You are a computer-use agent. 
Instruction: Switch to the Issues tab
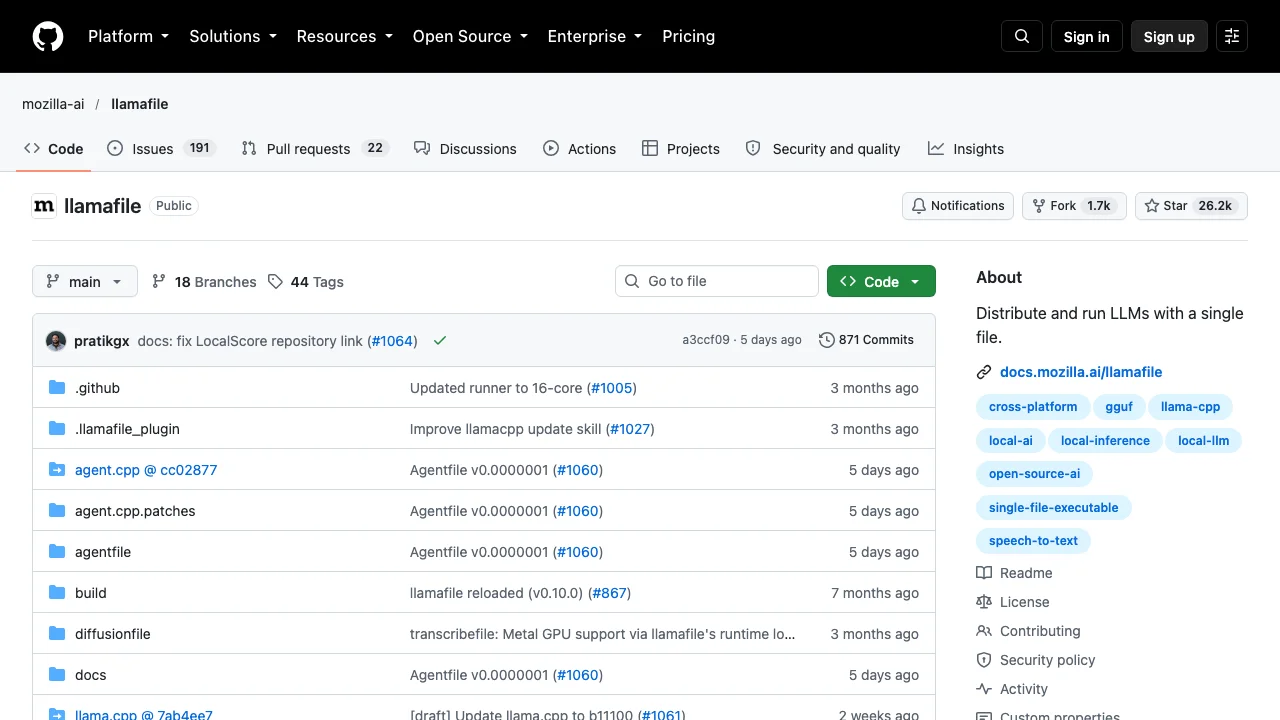pyautogui.click(x=161, y=148)
